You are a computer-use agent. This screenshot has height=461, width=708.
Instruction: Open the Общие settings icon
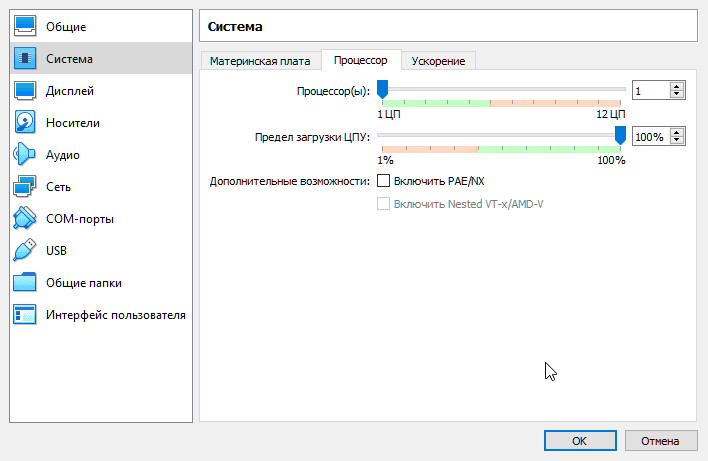pyautogui.click(x=25, y=26)
